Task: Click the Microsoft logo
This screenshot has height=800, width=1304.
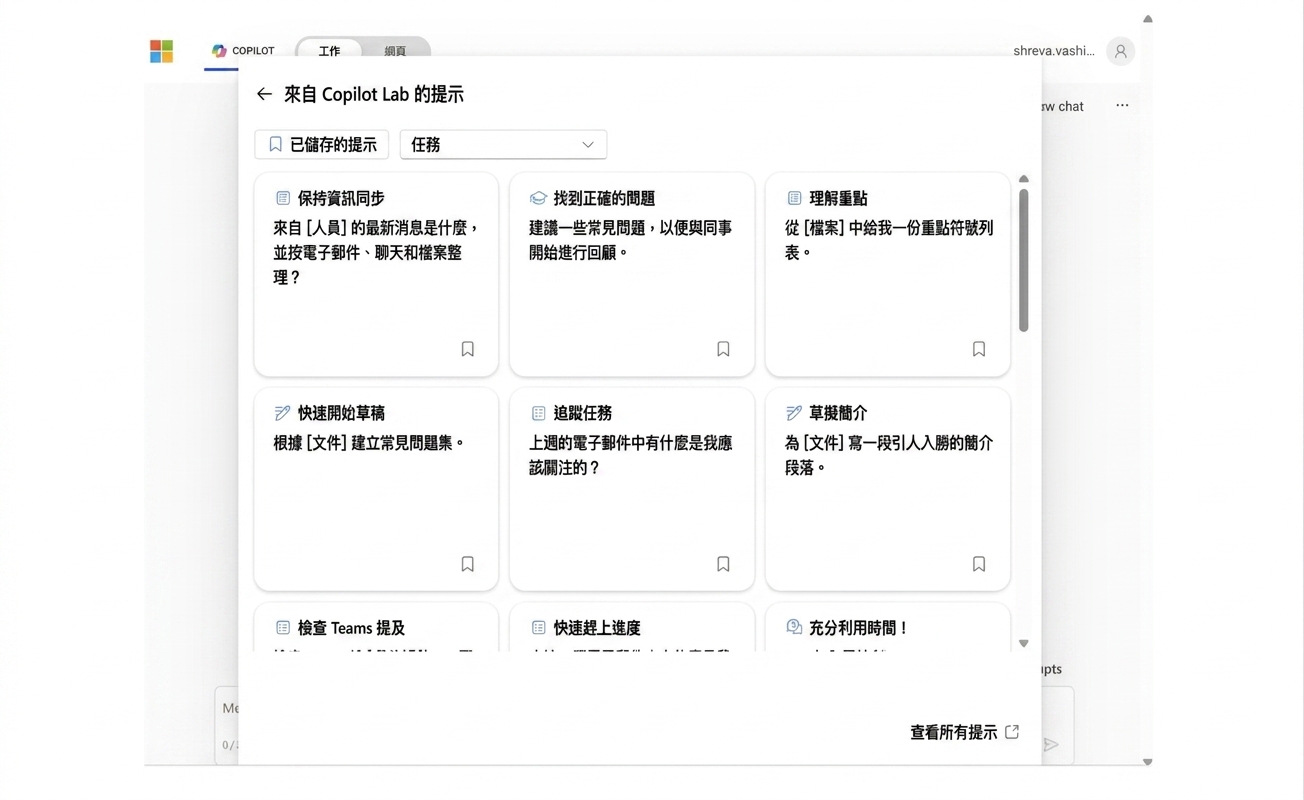Action: [x=161, y=51]
